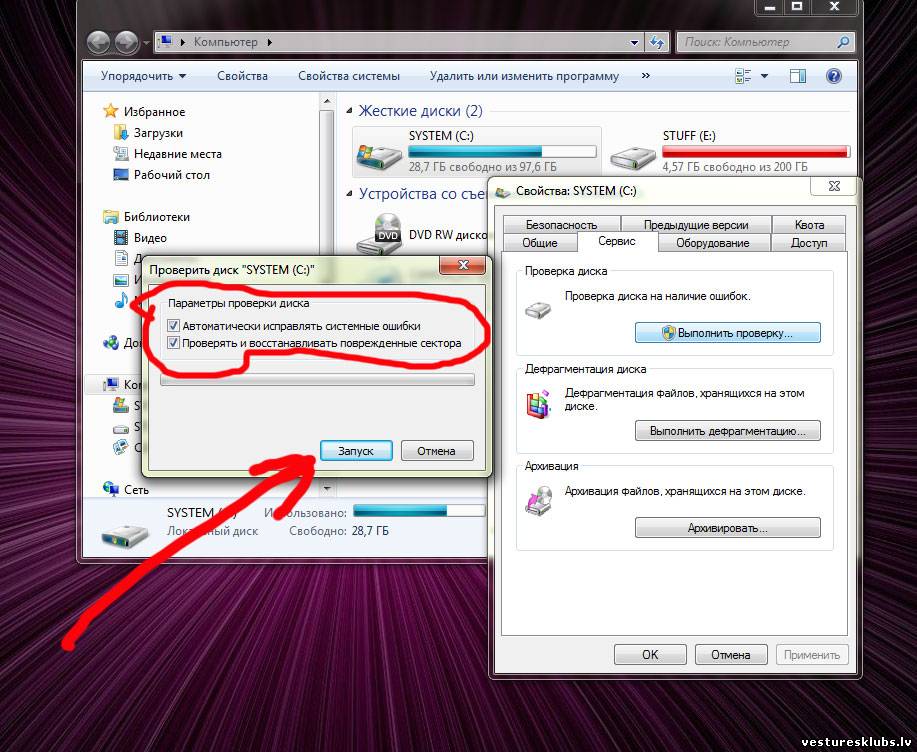The image size is (917, 752).
Task: Open the 'Упорядочить' dropdown menu
Action: [143, 76]
